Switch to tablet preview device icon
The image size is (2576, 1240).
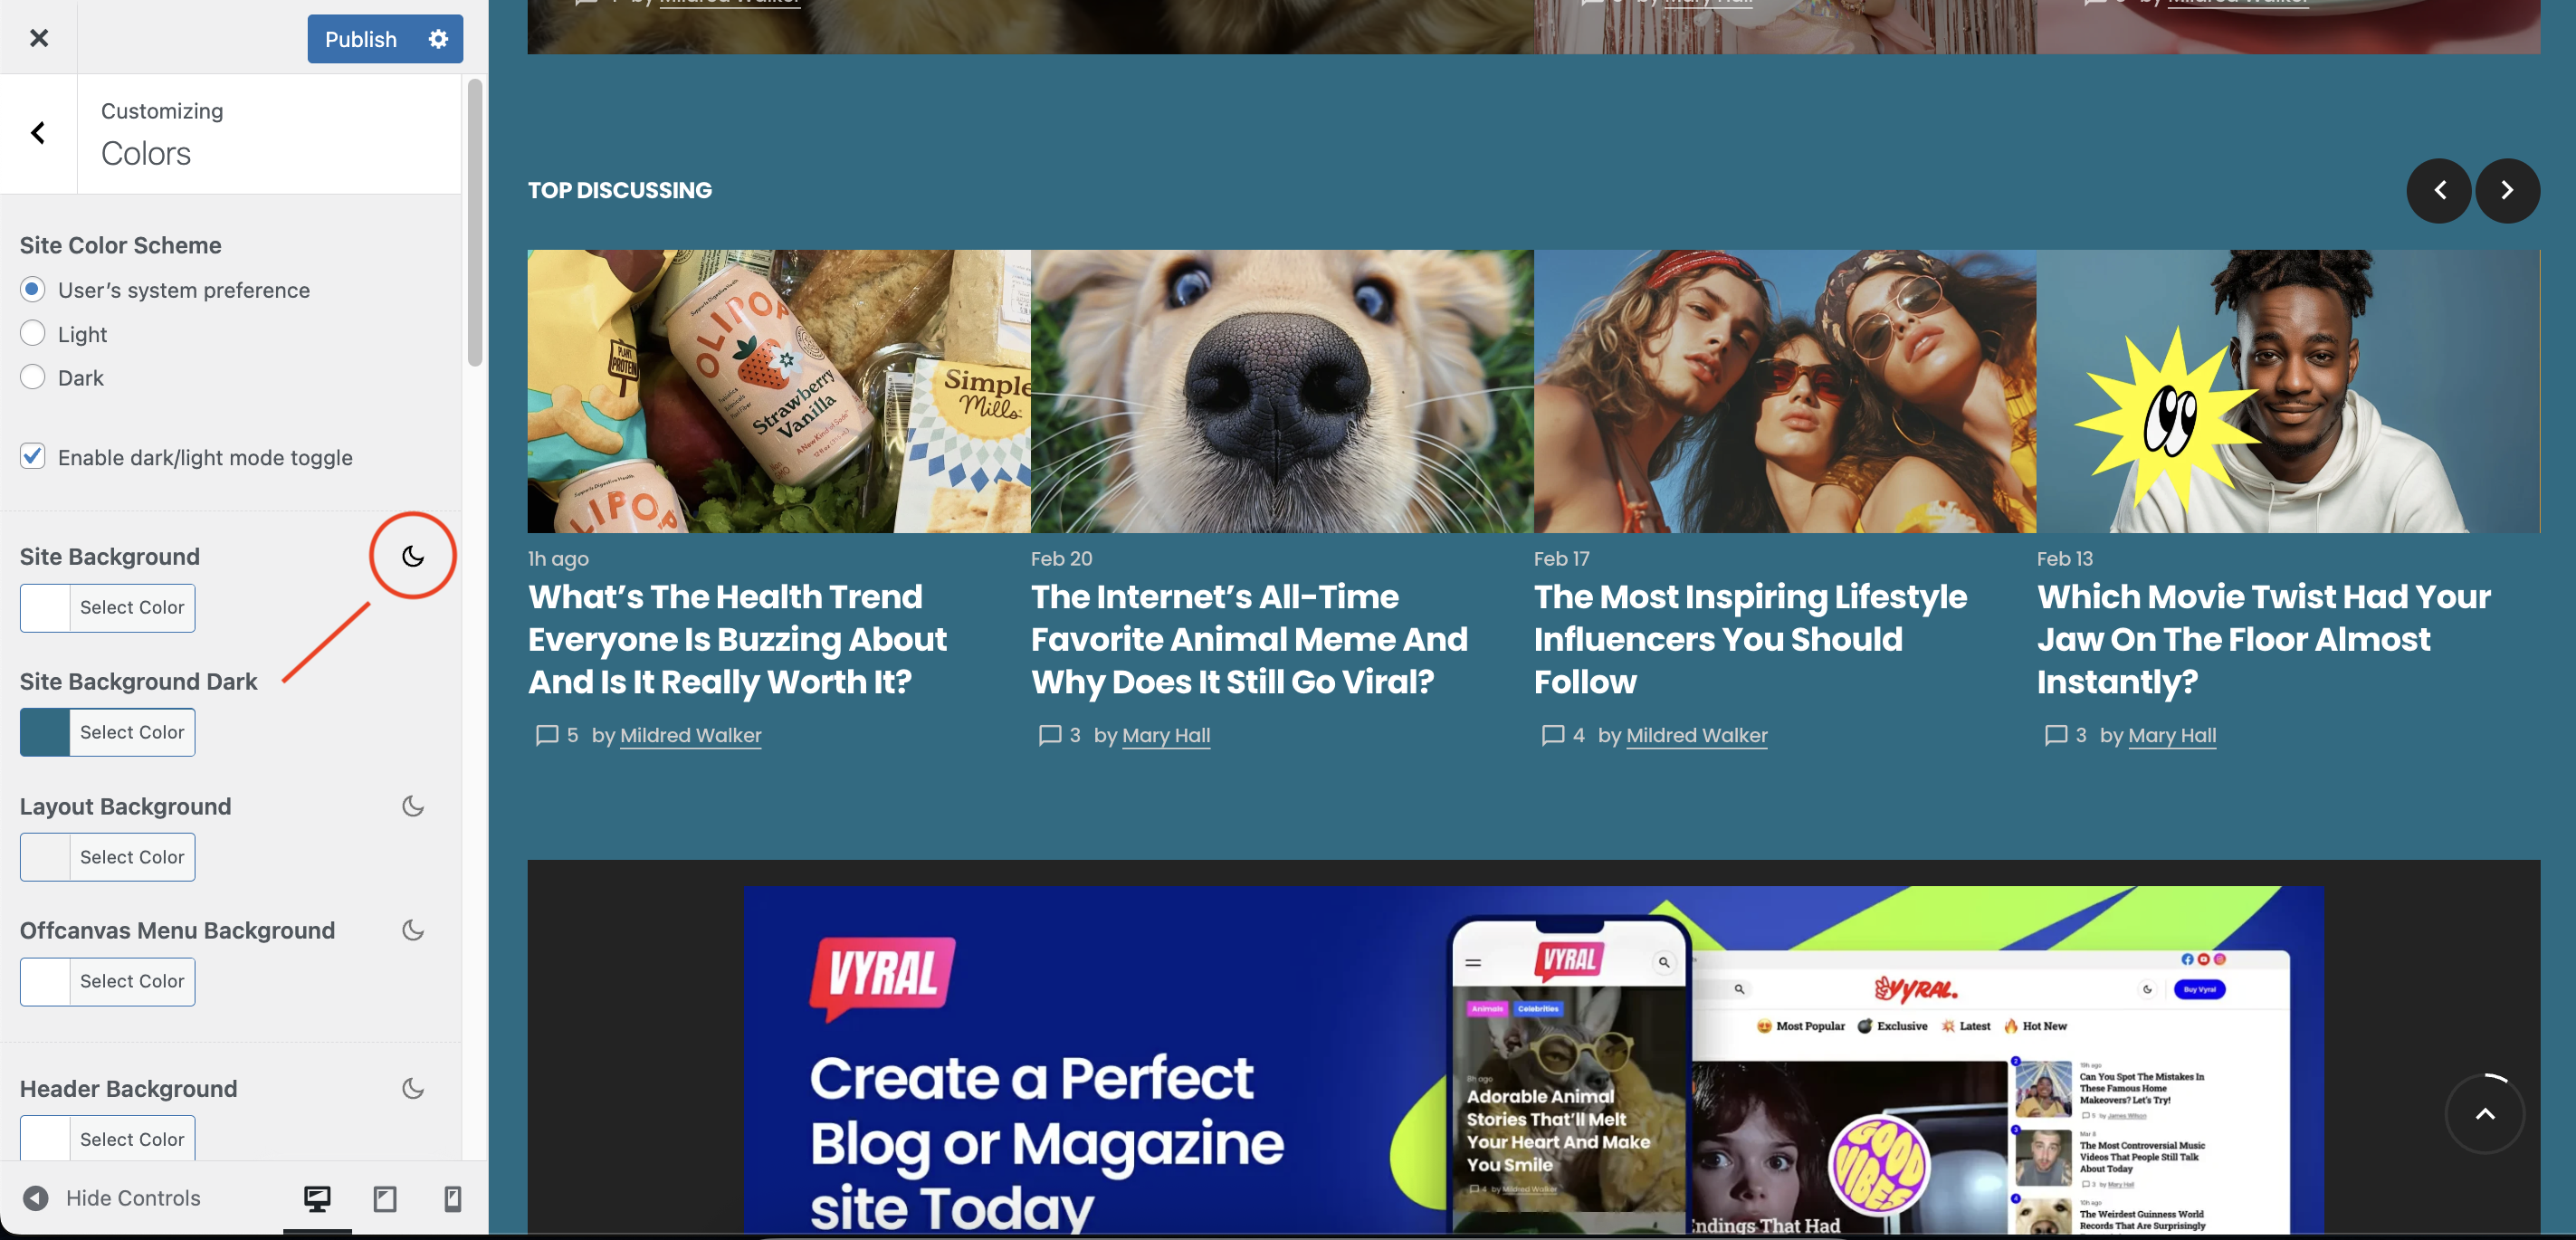click(385, 1198)
